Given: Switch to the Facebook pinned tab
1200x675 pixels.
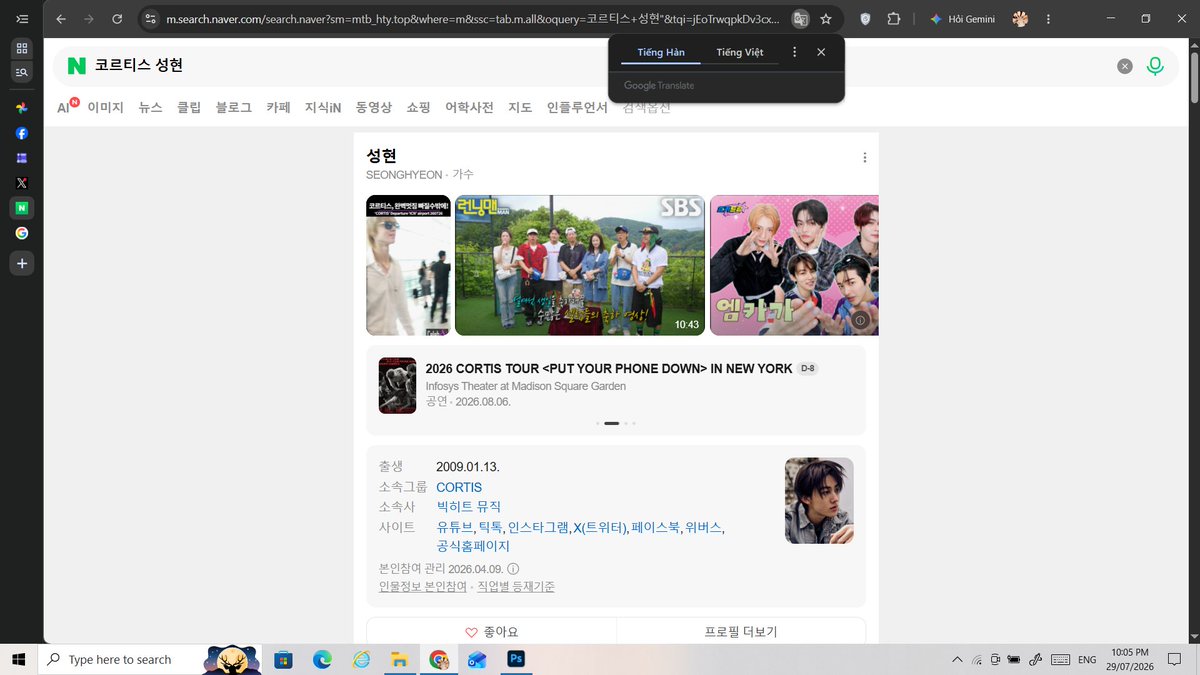Looking at the screenshot, I should tap(21, 132).
